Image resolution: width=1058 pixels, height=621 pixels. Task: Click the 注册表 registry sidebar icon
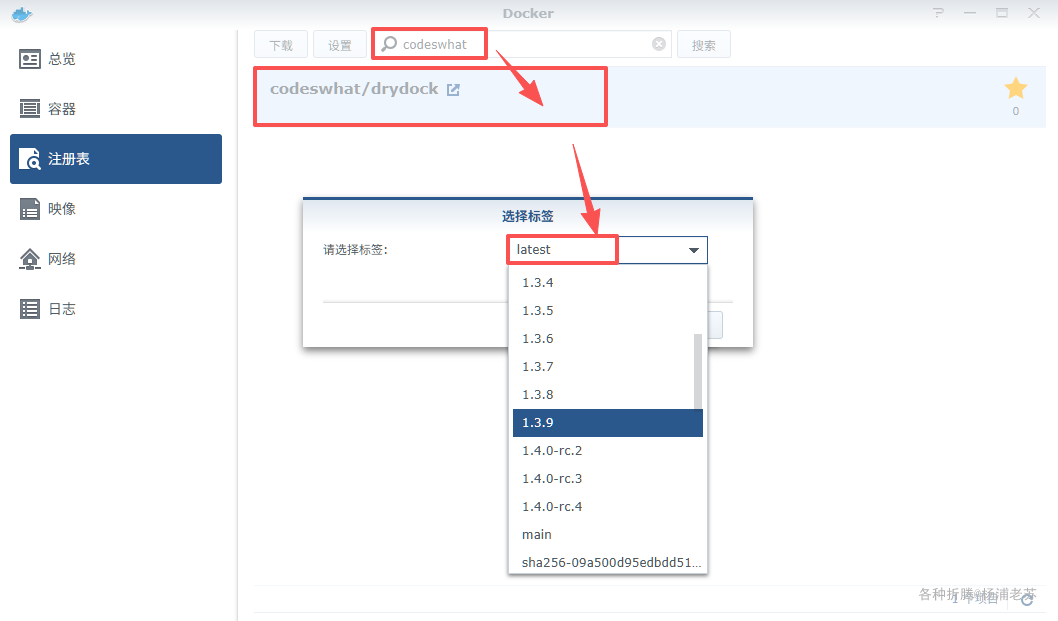pyautogui.click(x=30, y=159)
